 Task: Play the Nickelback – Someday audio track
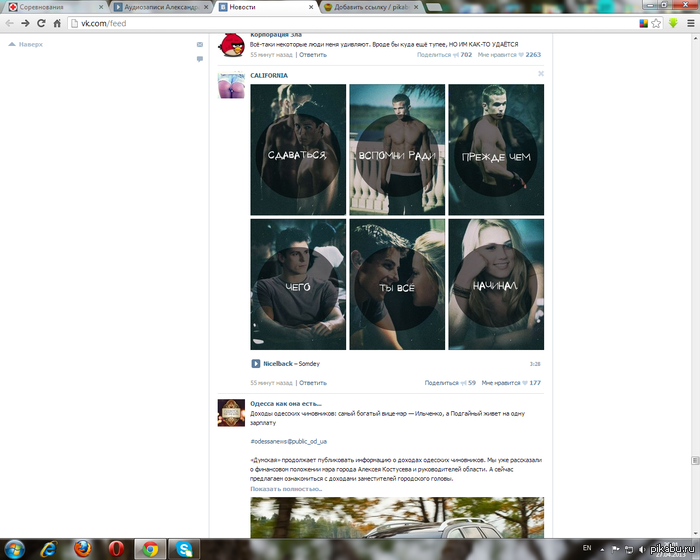click(256, 364)
